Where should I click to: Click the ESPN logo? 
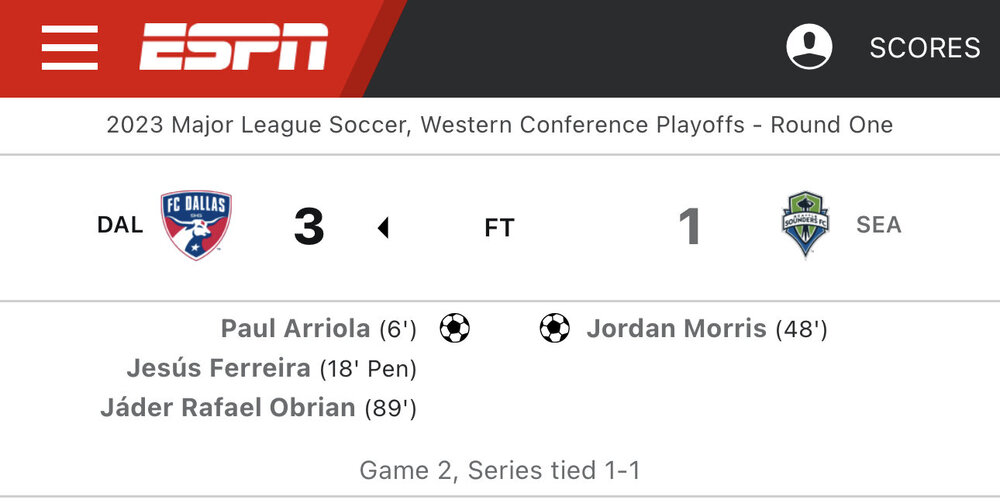233,47
